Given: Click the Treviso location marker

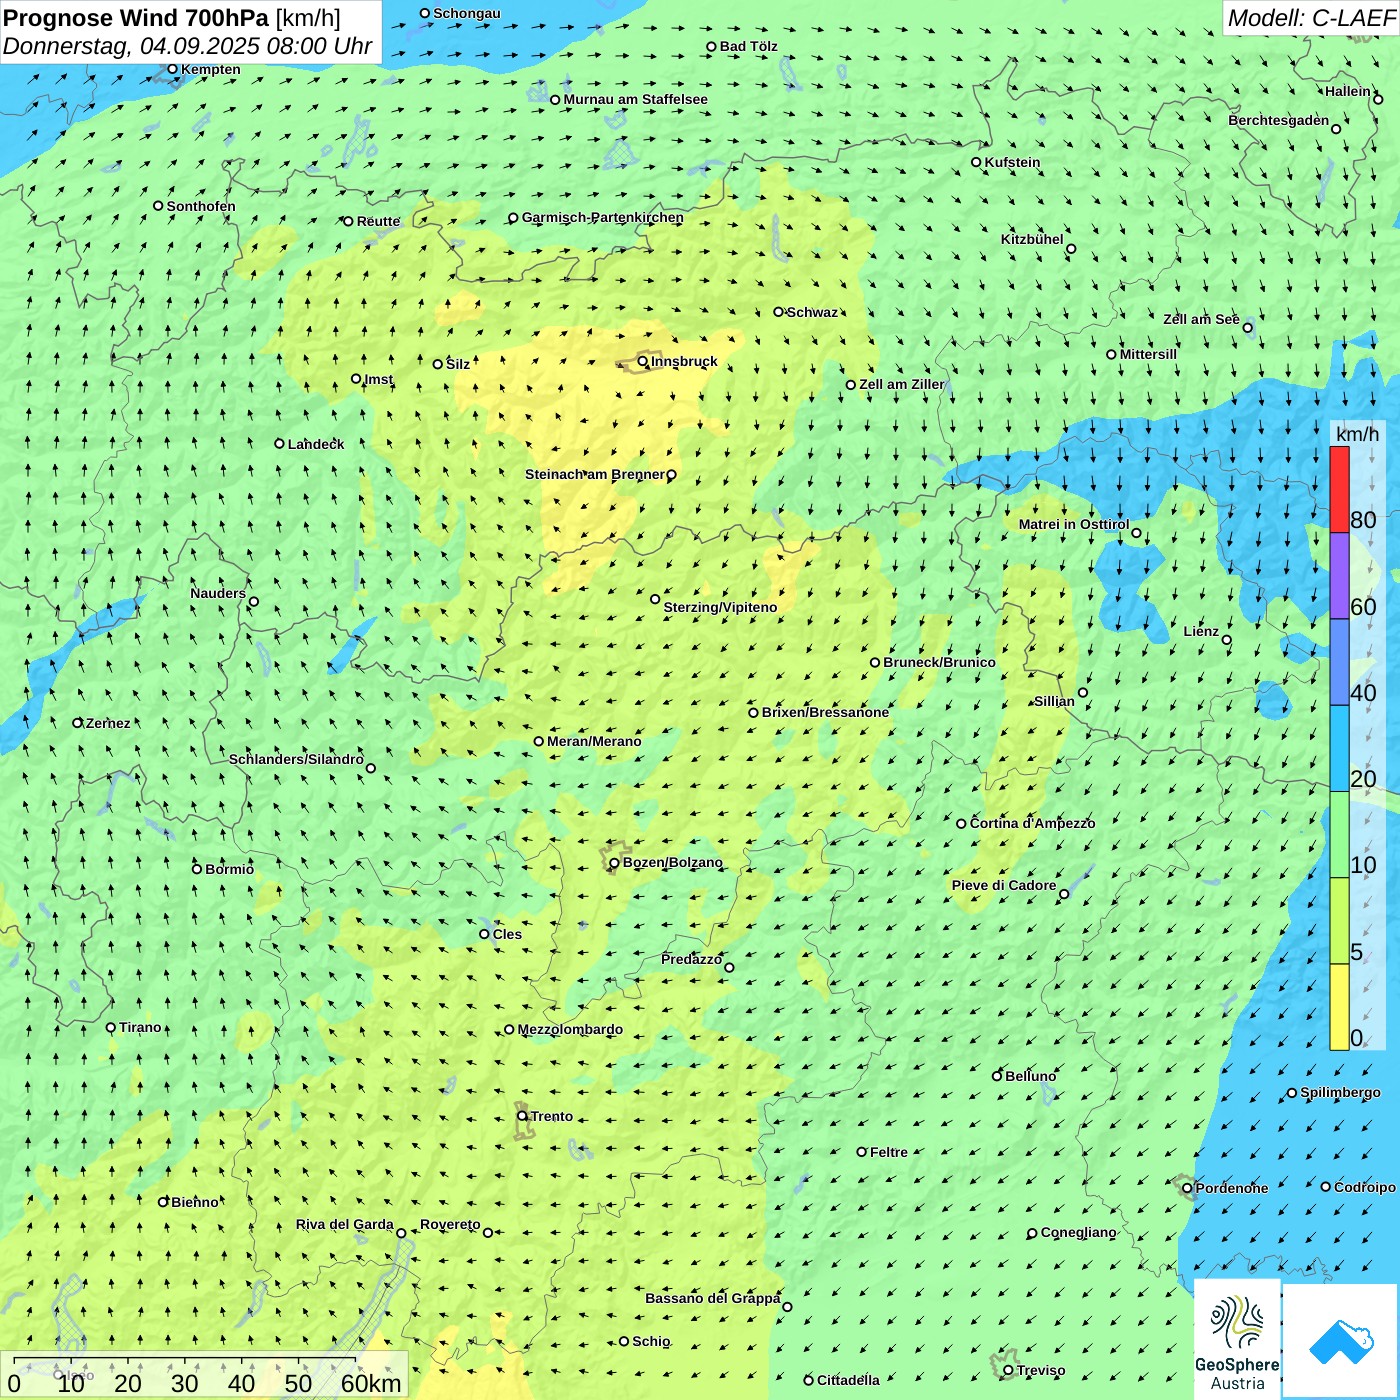Looking at the screenshot, I should pos(1008,1370).
